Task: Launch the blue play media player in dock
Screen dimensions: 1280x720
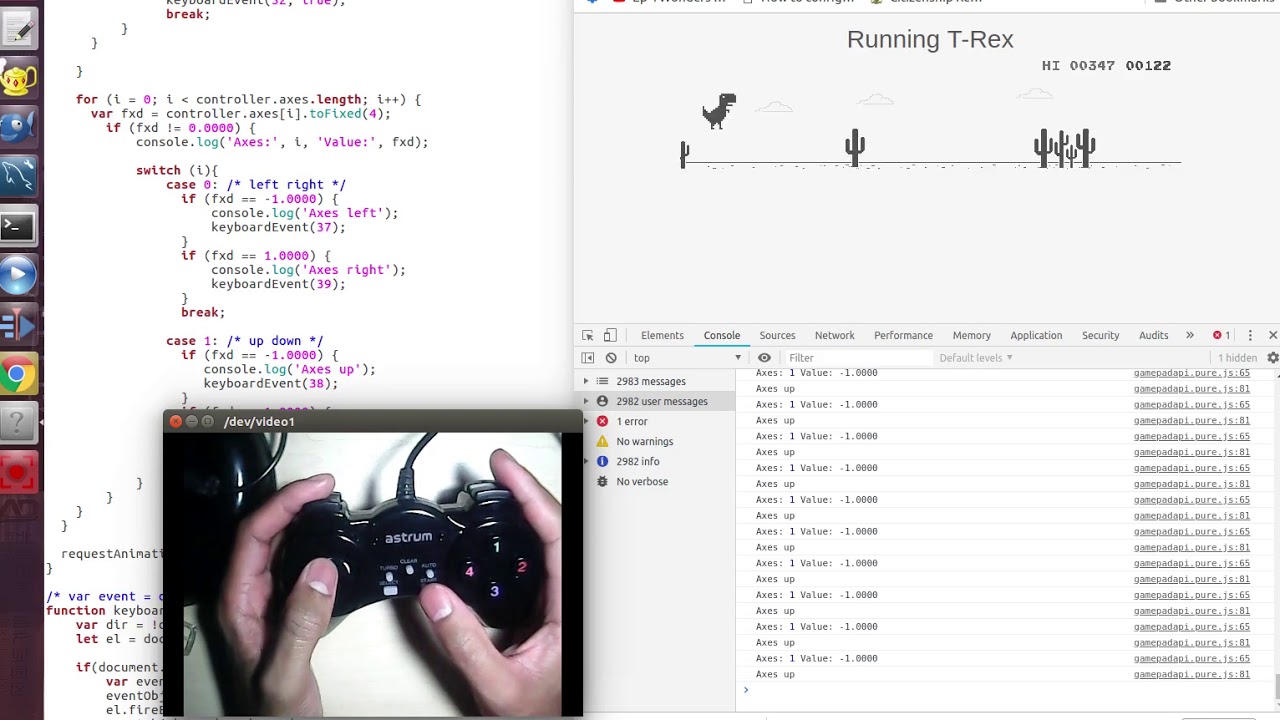Action: click(18, 276)
